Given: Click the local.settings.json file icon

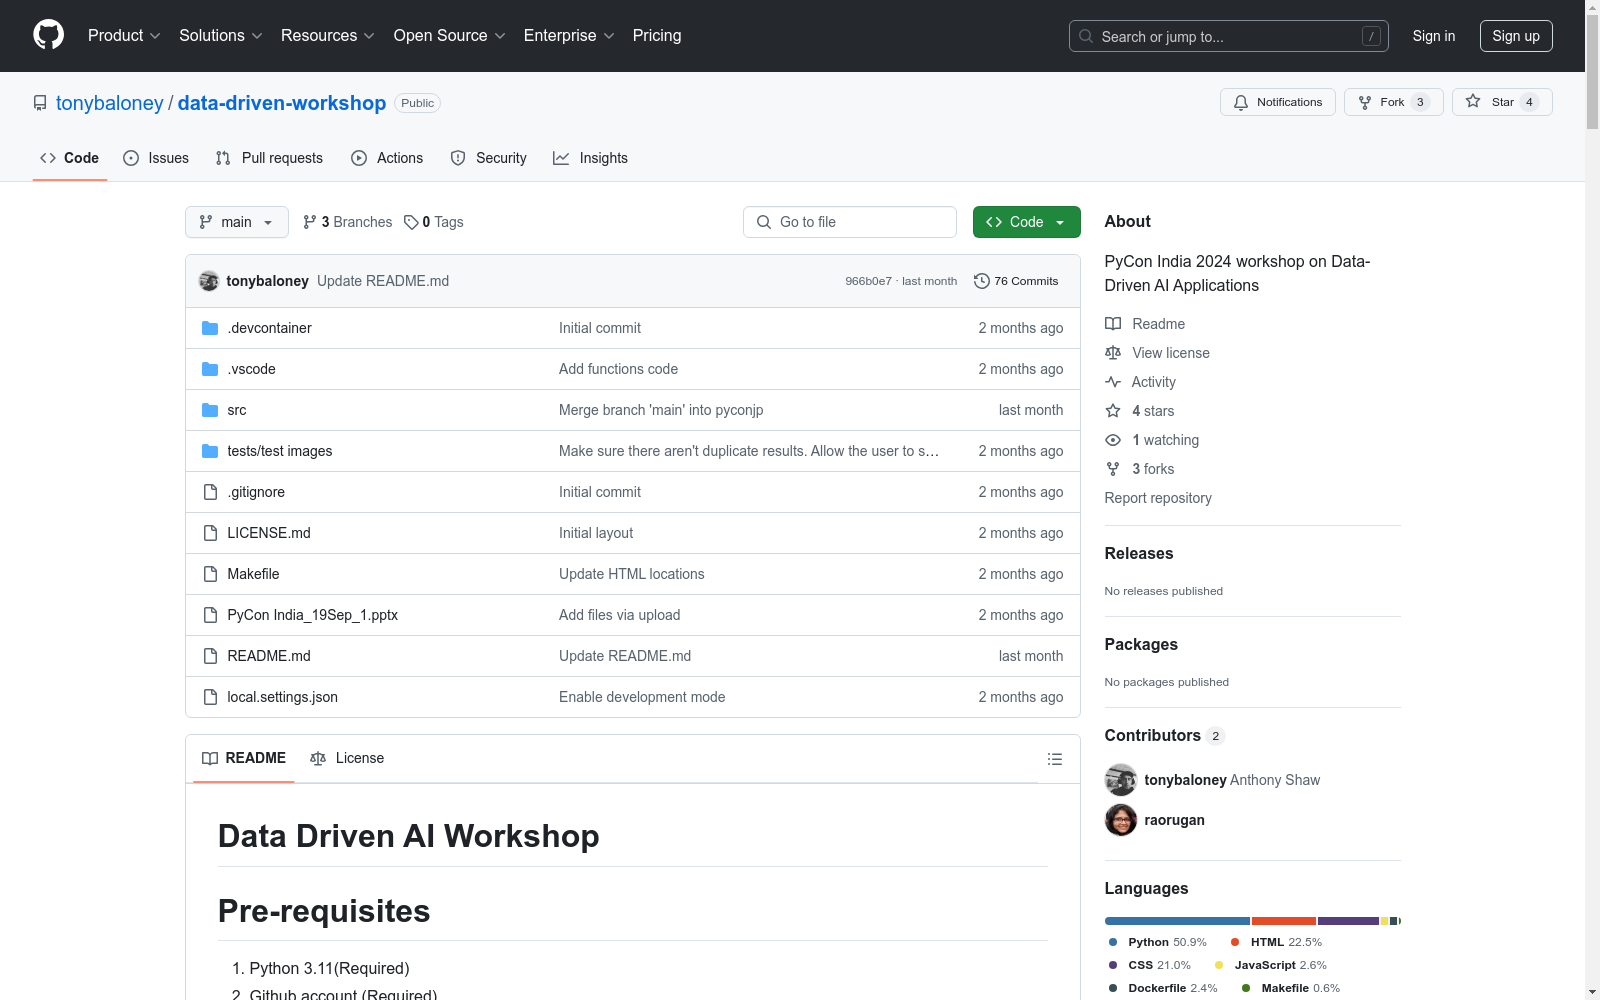Looking at the screenshot, I should (210, 697).
